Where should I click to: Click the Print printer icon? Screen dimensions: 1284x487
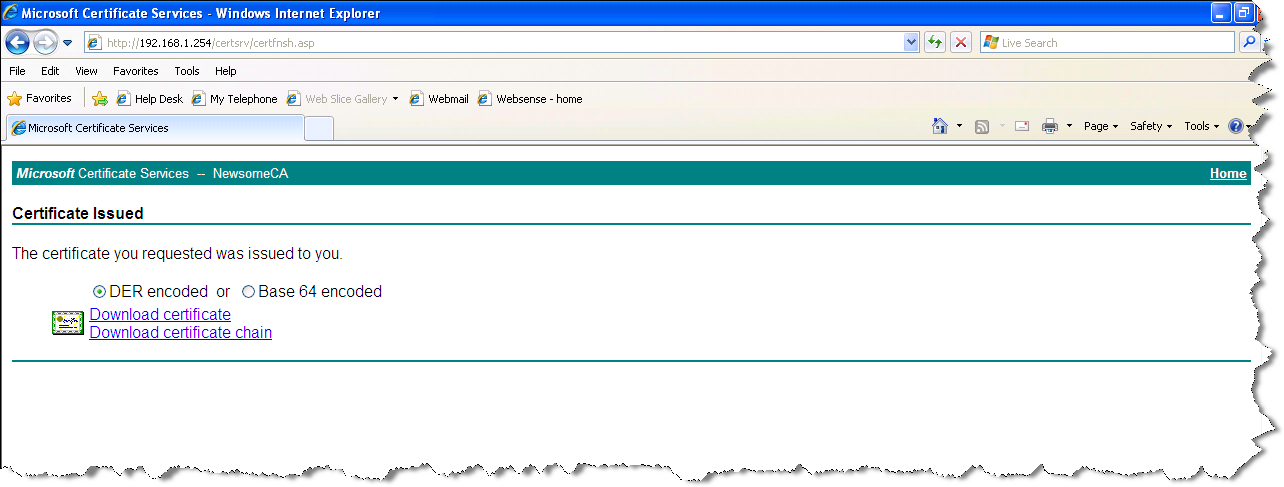tap(1050, 126)
